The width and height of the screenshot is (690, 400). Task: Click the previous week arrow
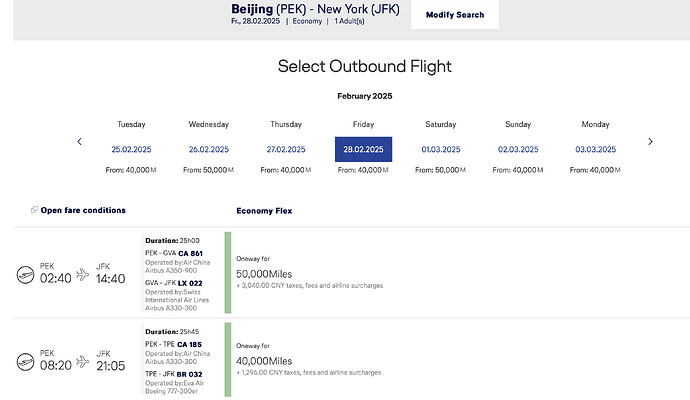80,142
